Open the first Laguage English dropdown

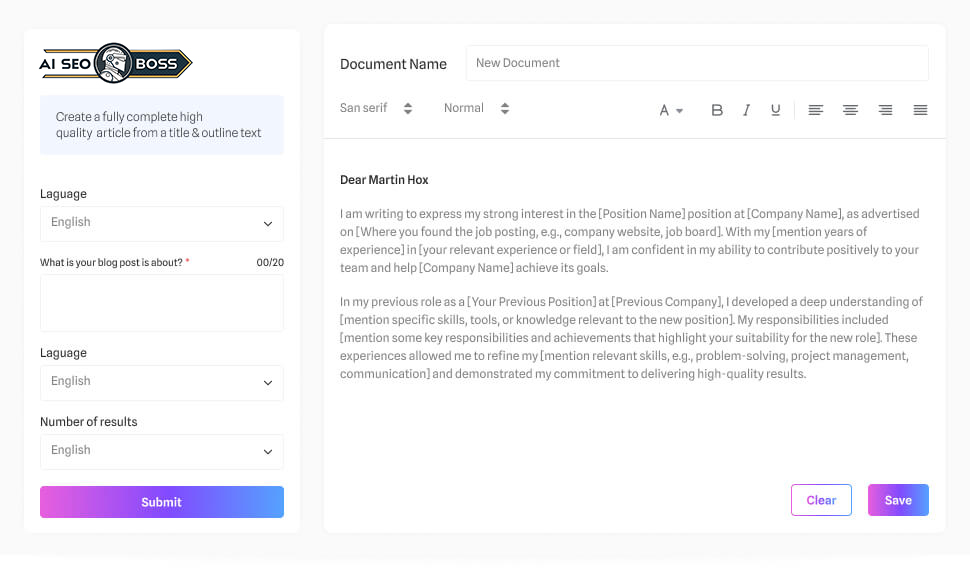point(161,223)
